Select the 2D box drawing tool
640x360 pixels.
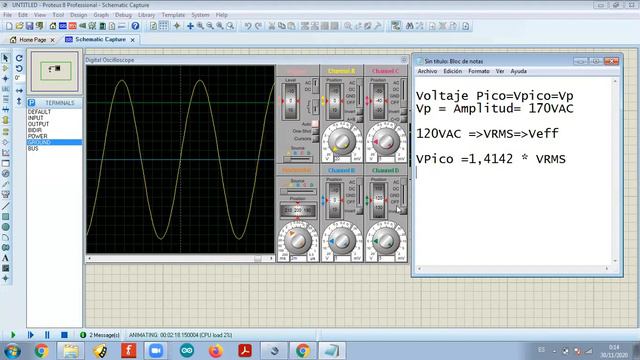coord(5,217)
